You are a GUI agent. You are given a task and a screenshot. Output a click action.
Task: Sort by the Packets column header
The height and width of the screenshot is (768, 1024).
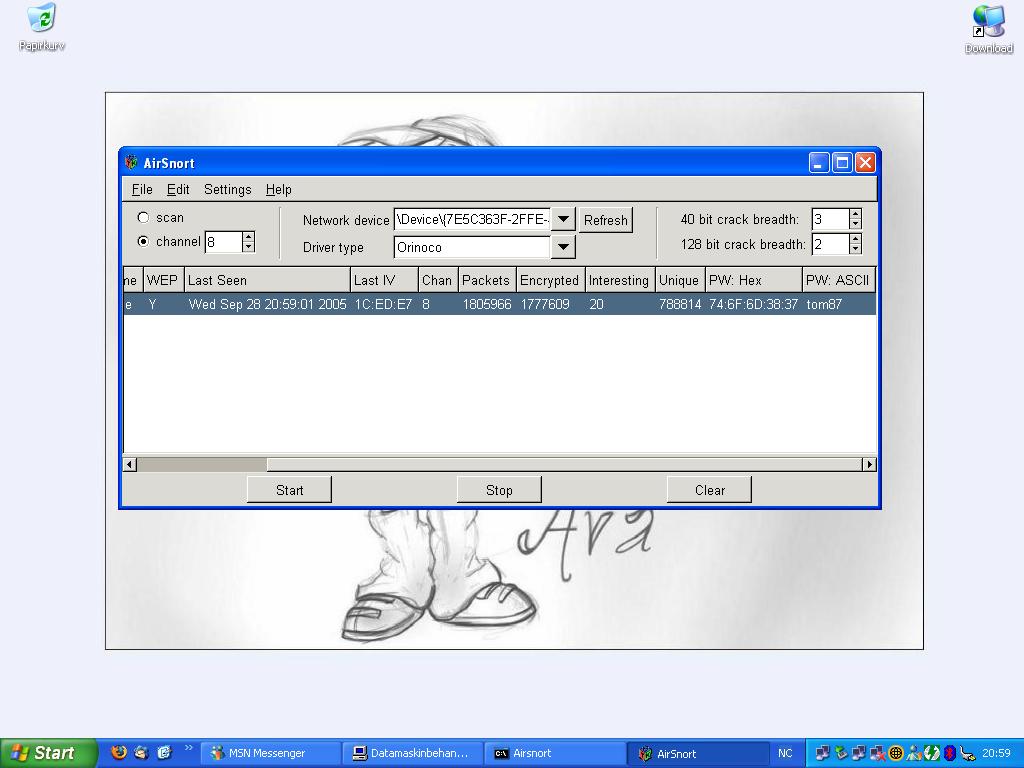point(487,280)
